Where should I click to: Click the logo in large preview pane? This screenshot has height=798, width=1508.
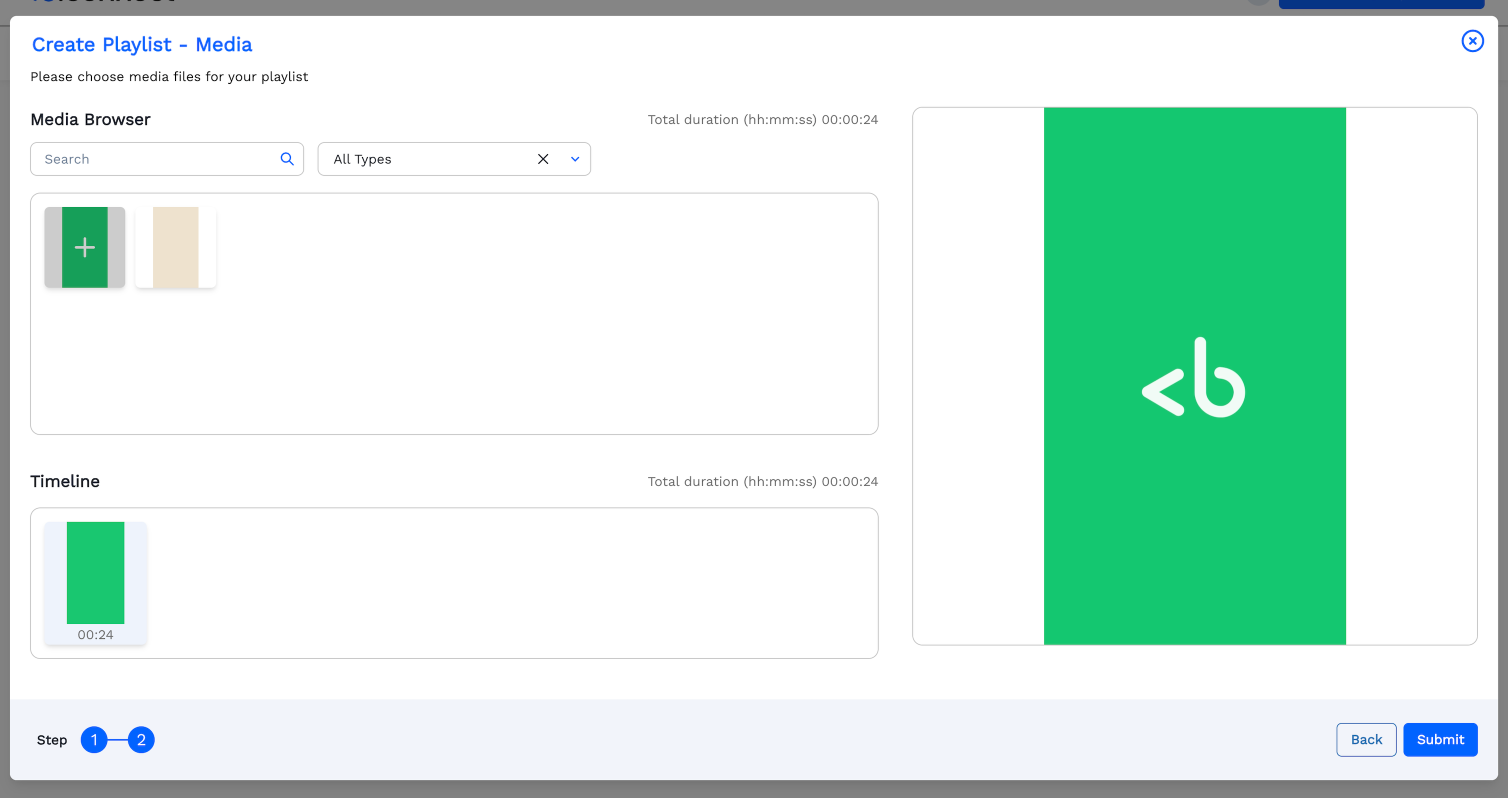1194,377
